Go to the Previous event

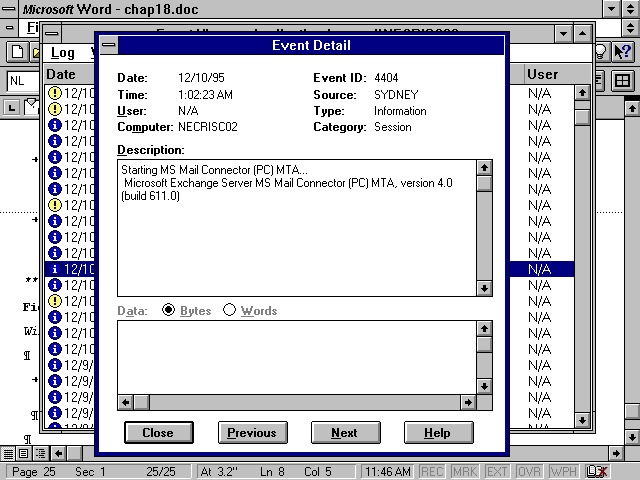click(252, 432)
